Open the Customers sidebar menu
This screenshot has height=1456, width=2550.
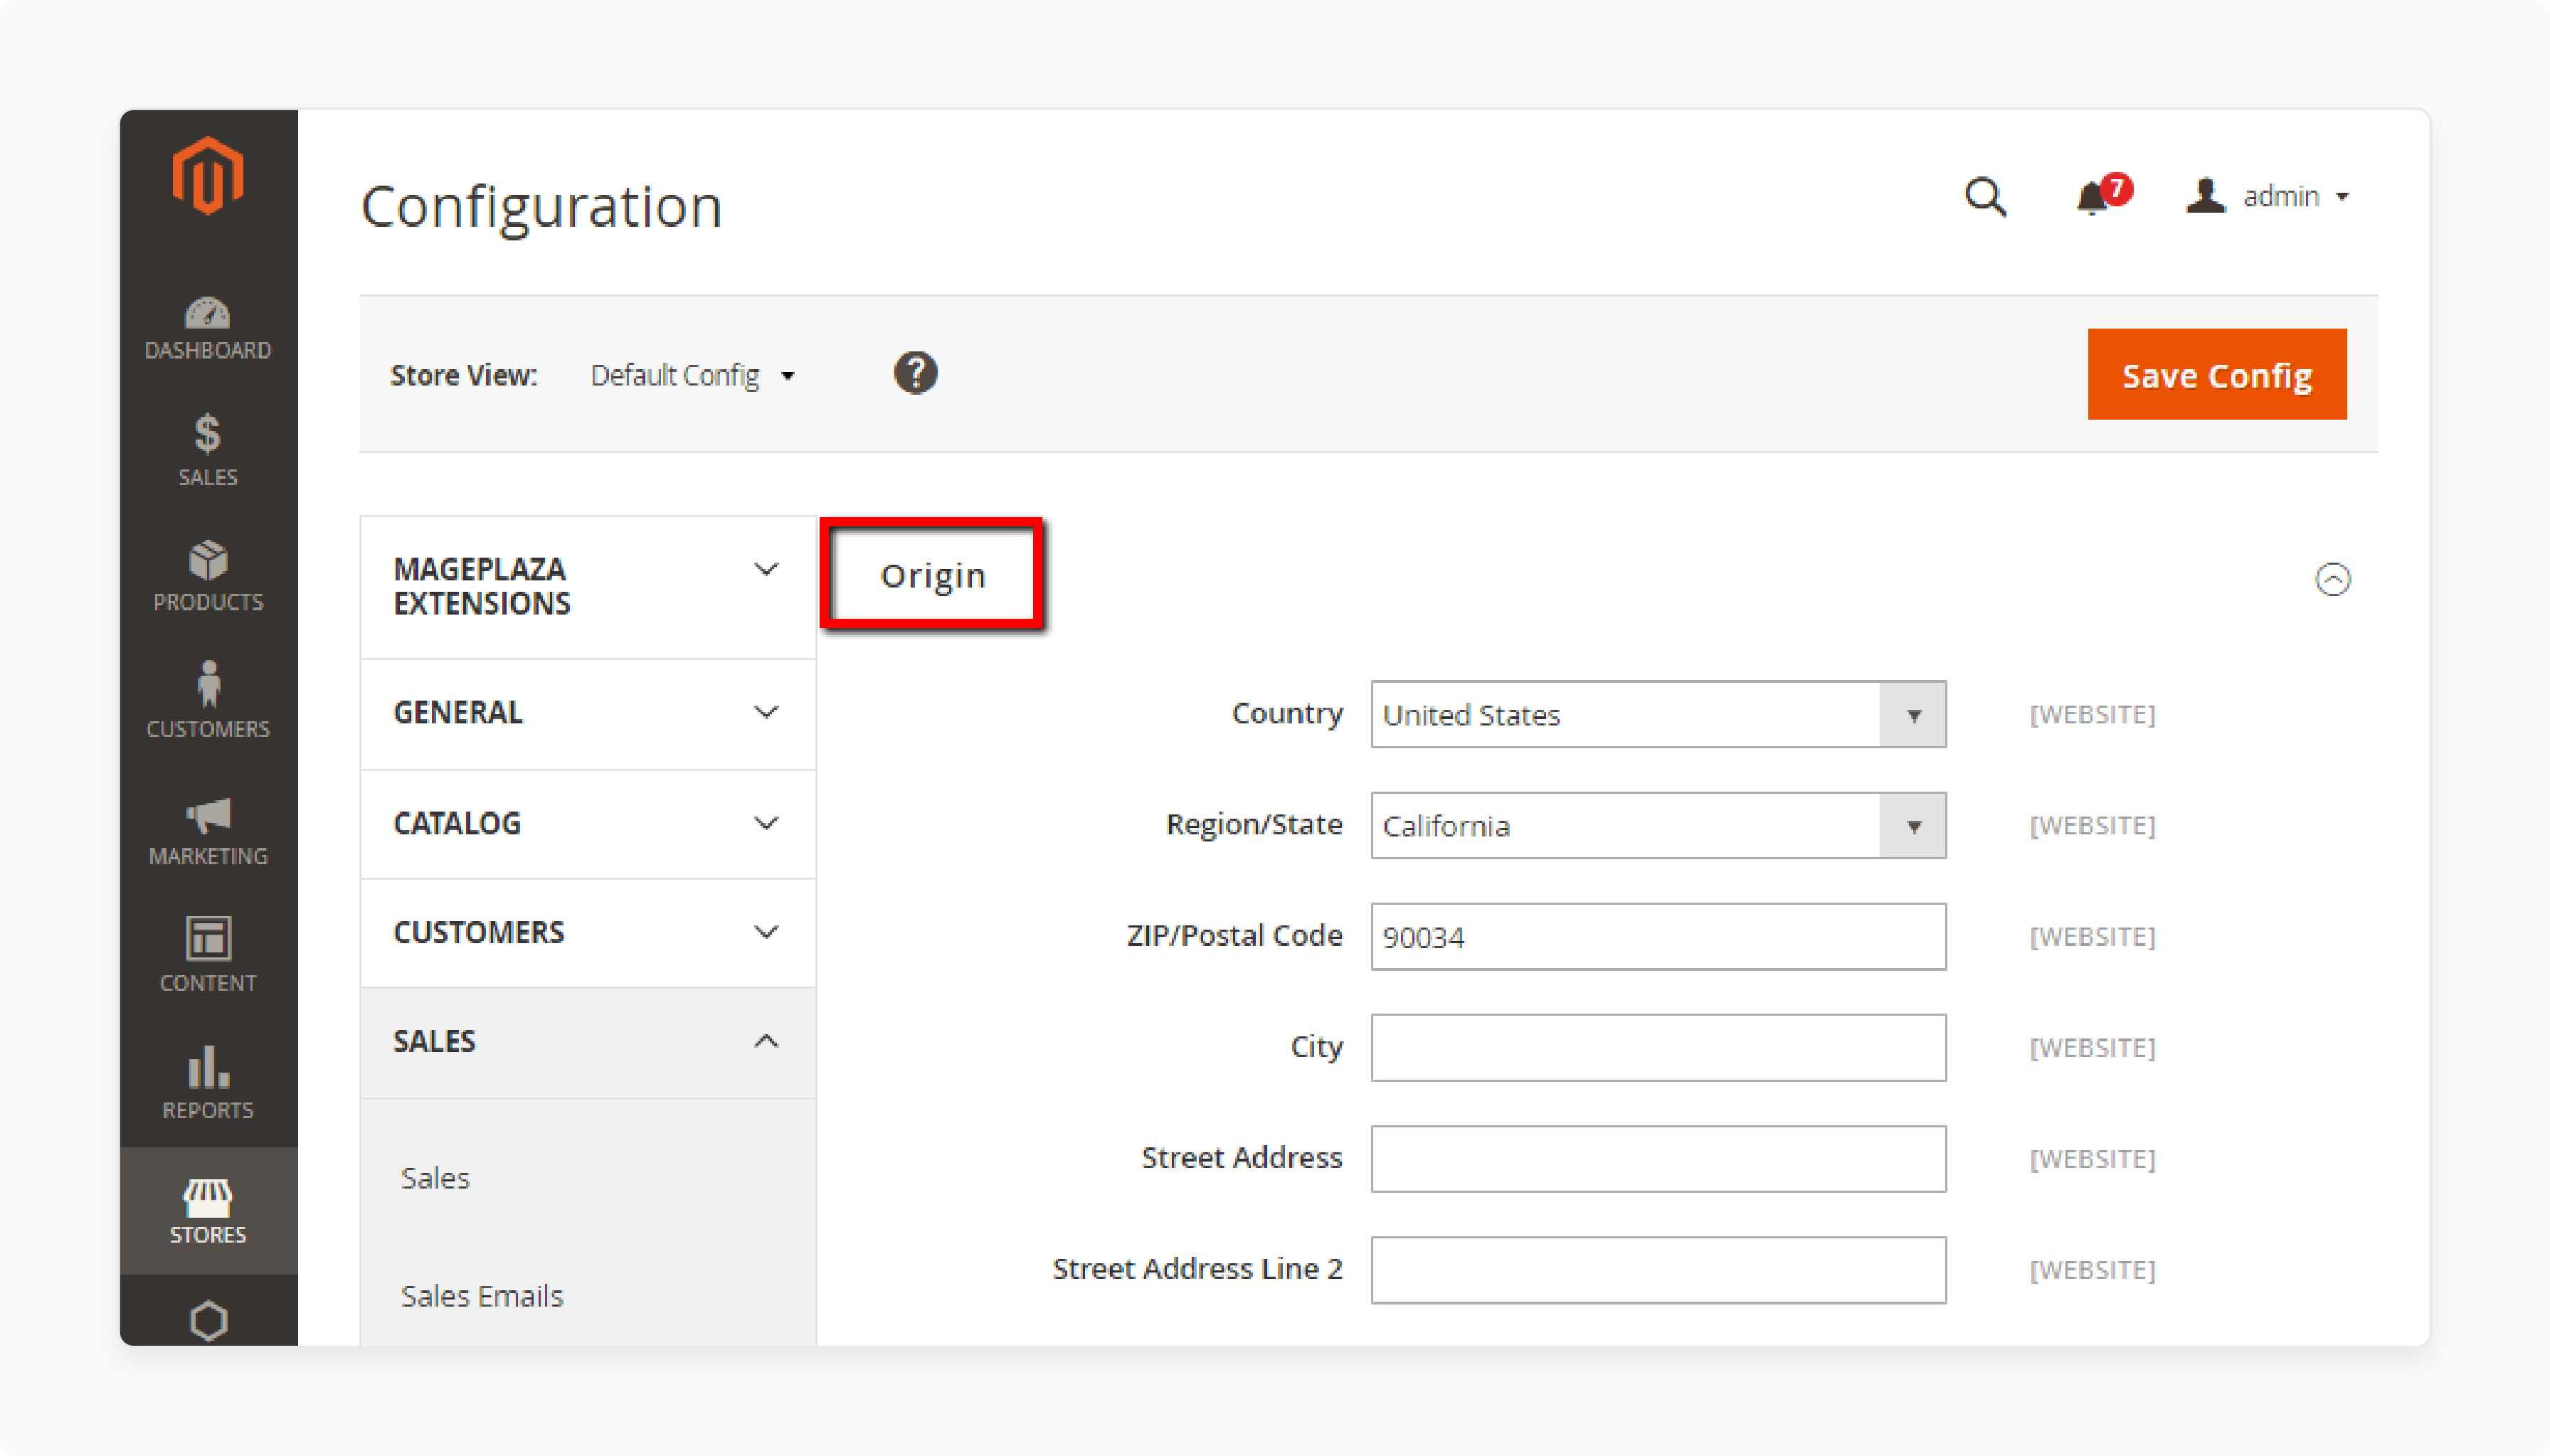pos(208,701)
